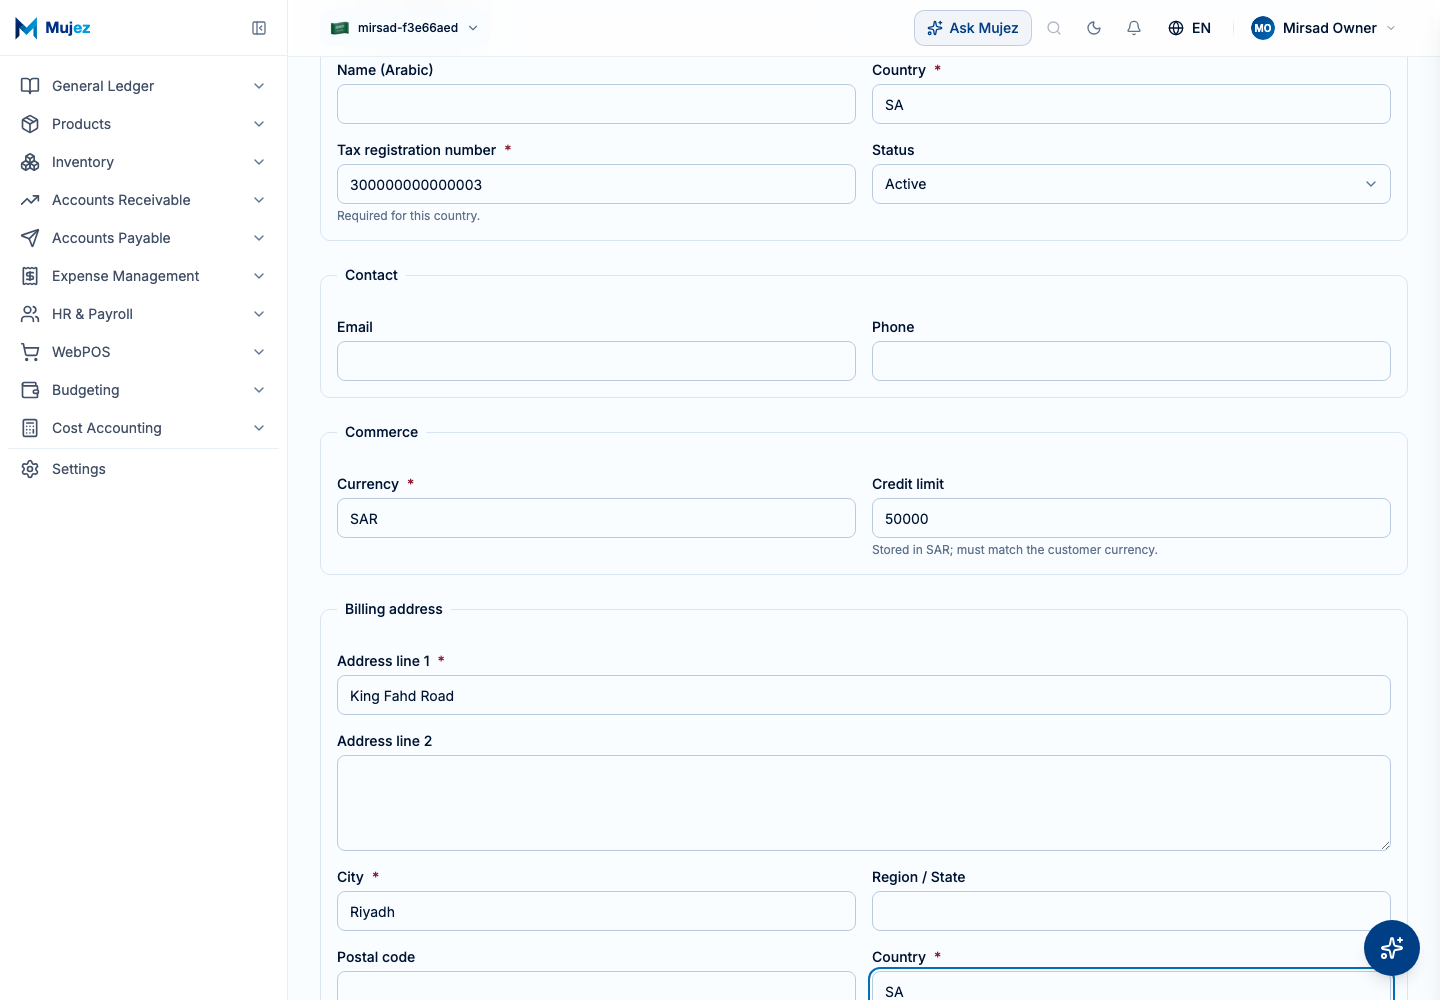The height and width of the screenshot is (1000, 1440).
Task: Click the billing address Country field
Action: click(1131, 986)
